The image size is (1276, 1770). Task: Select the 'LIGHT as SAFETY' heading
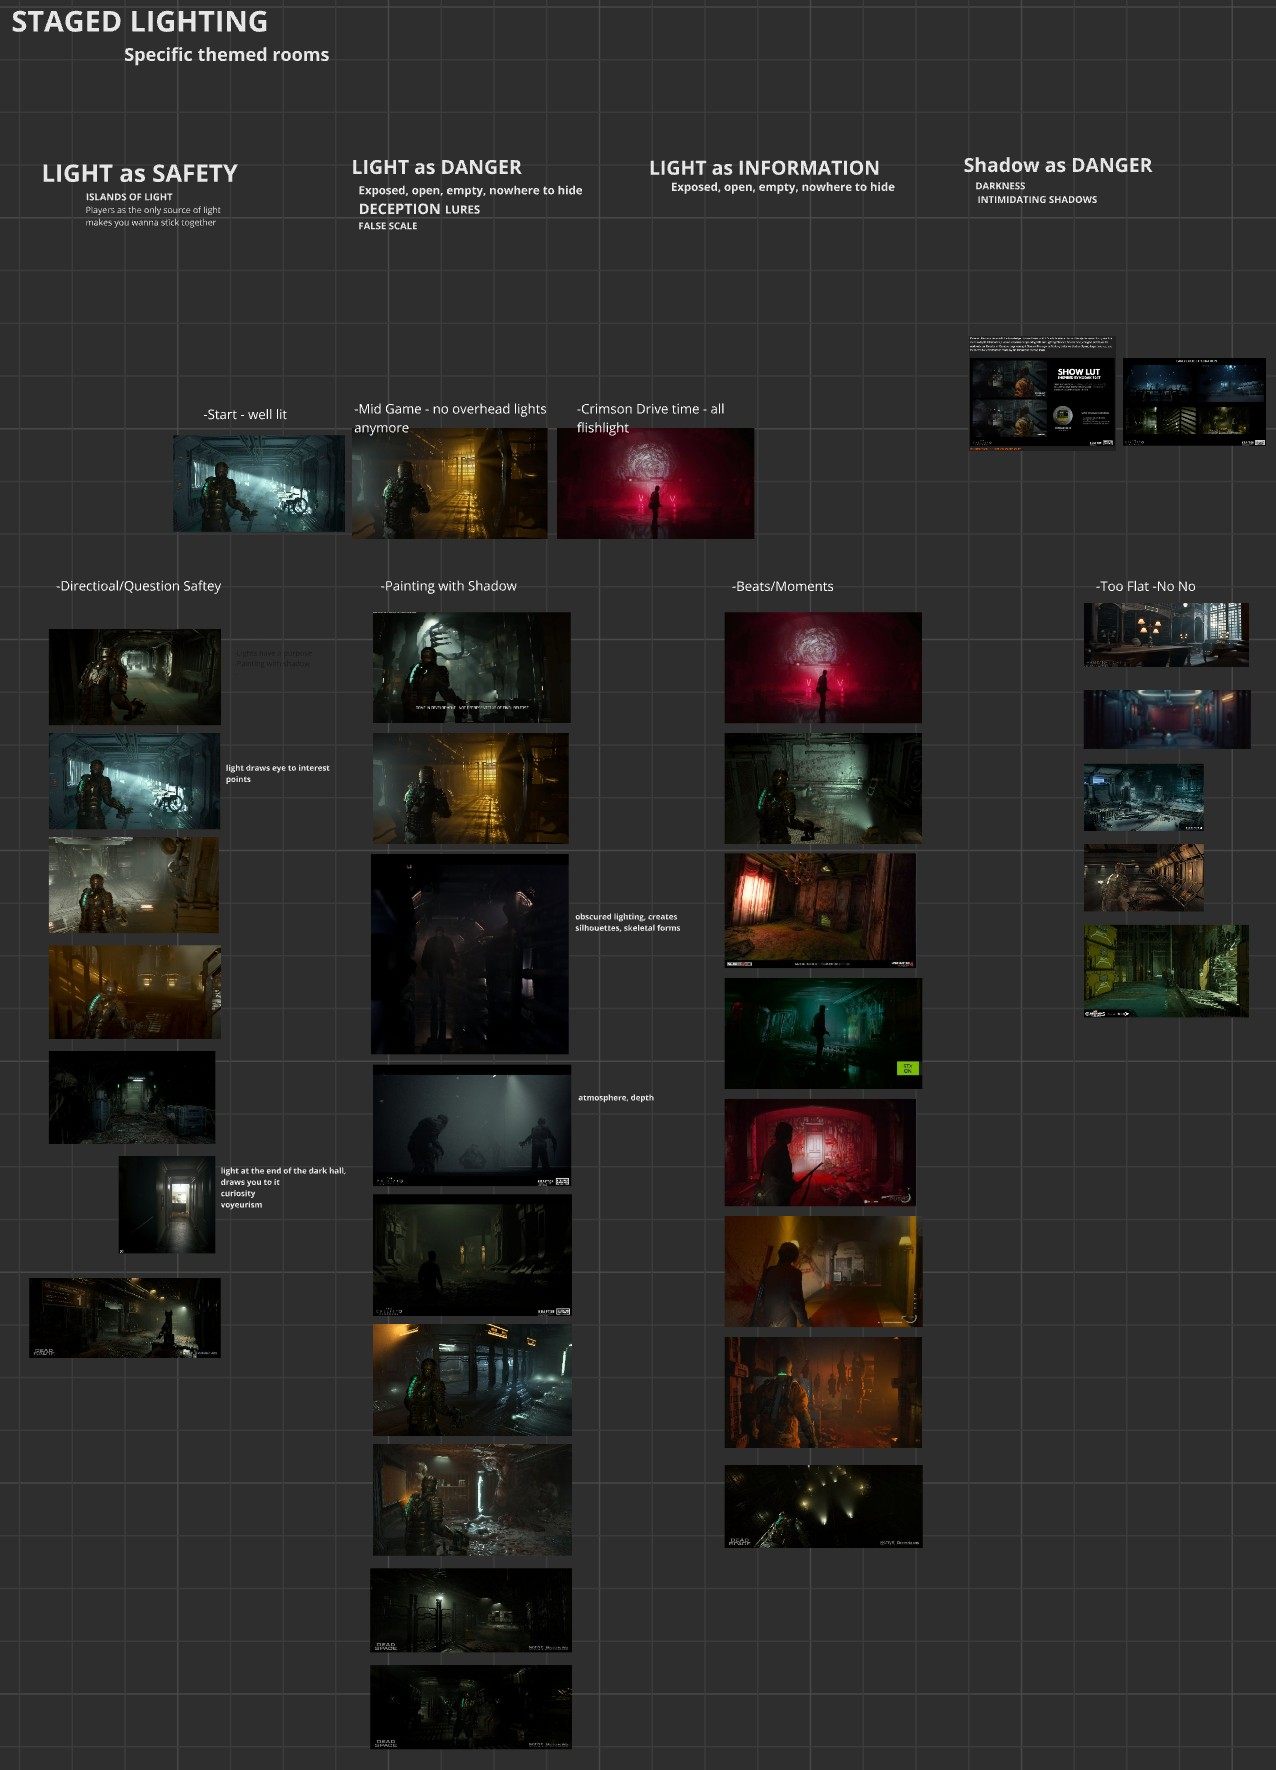pyautogui.click(x=140, y=174)
